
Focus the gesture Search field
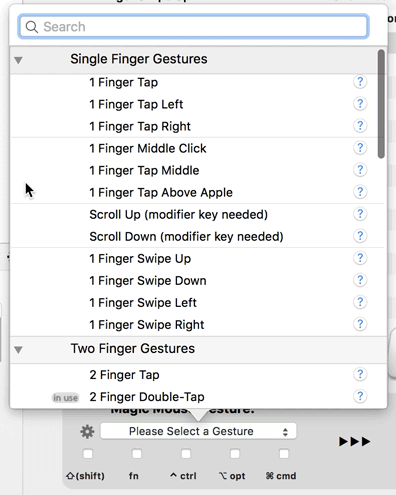click(x=193, y=26)
